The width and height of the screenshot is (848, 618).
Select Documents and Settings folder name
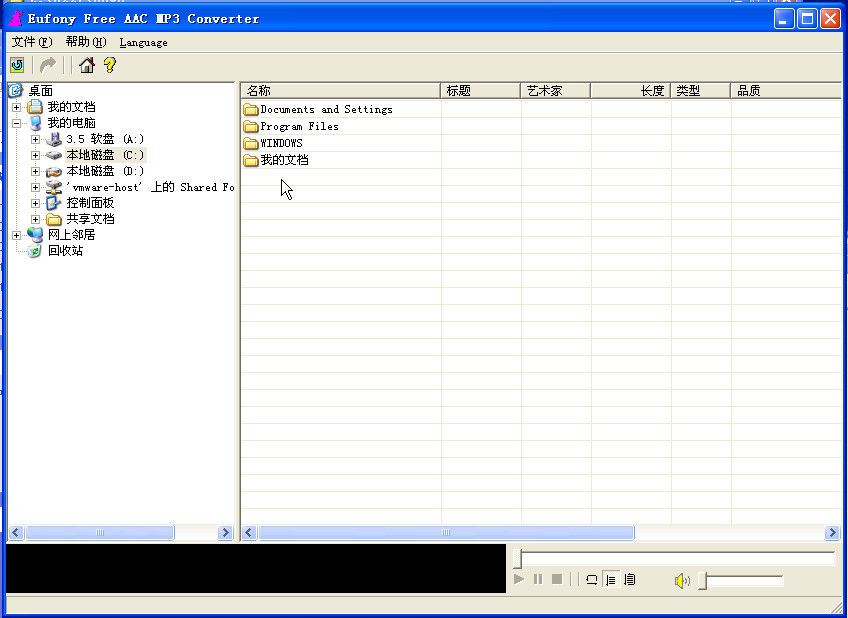pos(327,110)
